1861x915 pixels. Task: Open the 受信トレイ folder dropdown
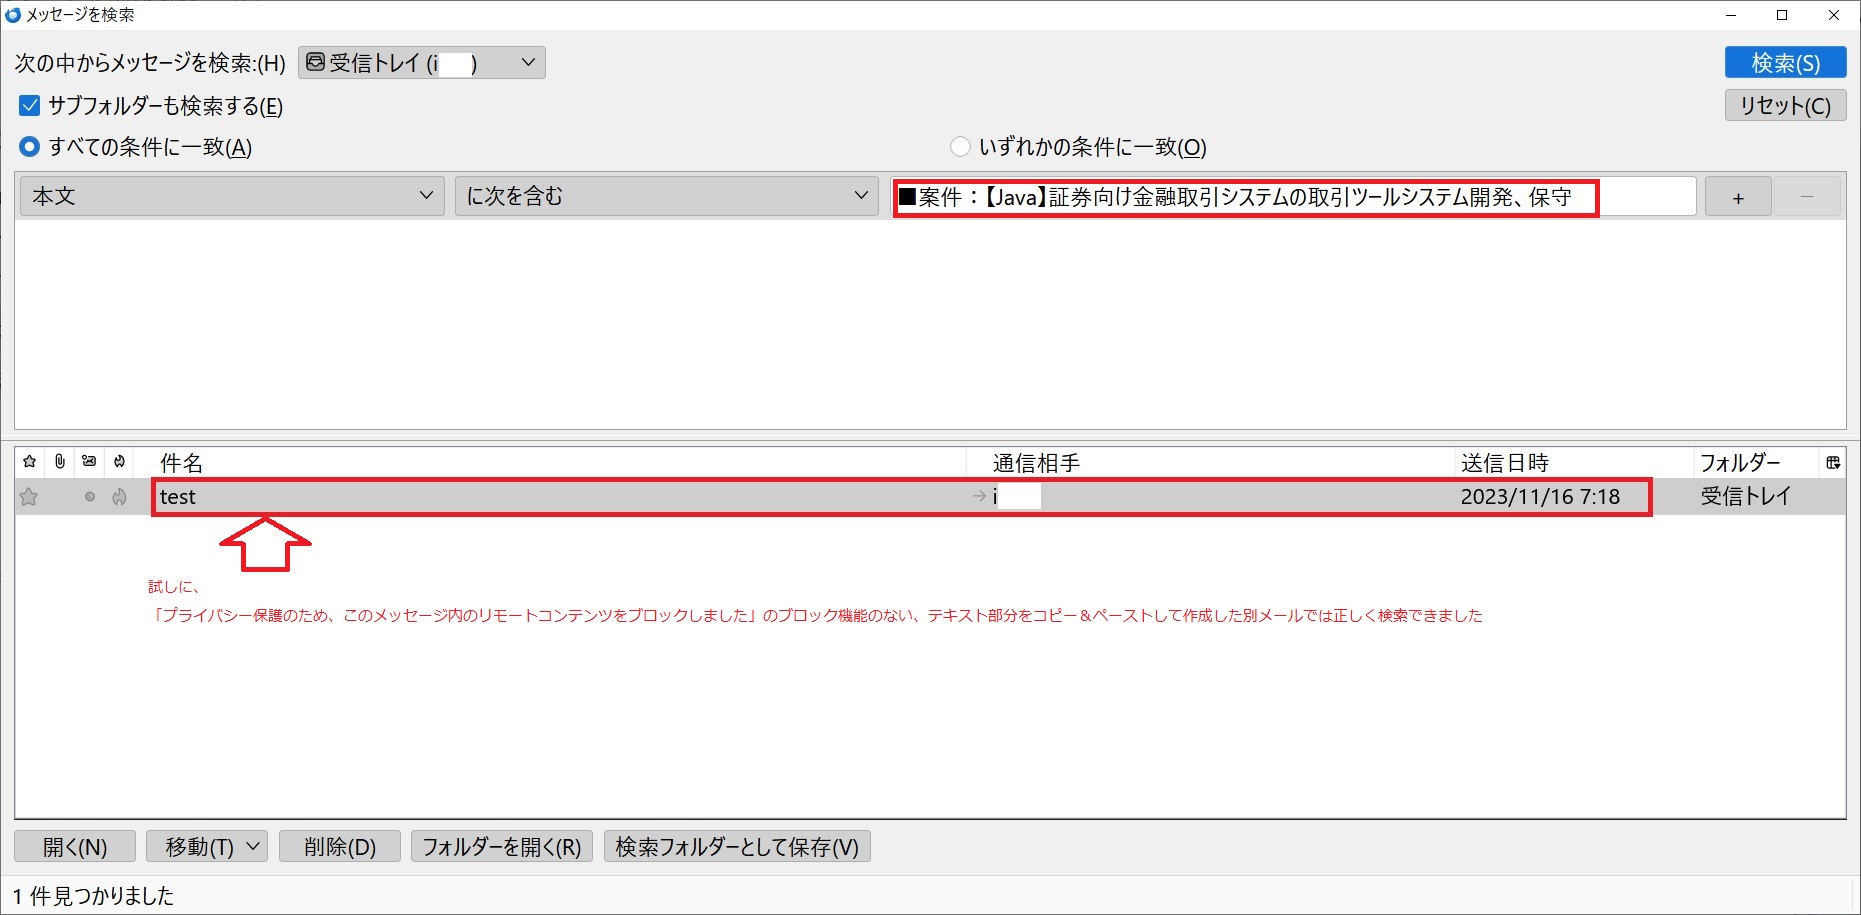(421, 63)
